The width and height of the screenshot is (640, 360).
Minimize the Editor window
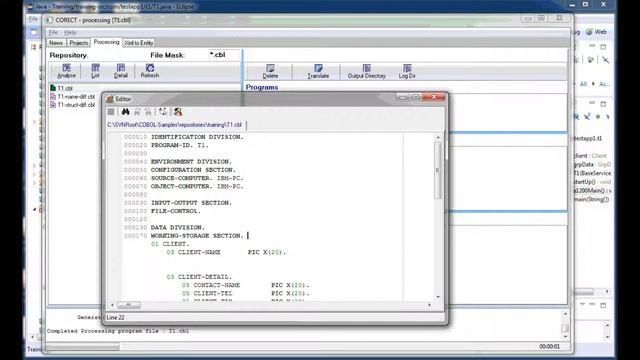[403, 98]
